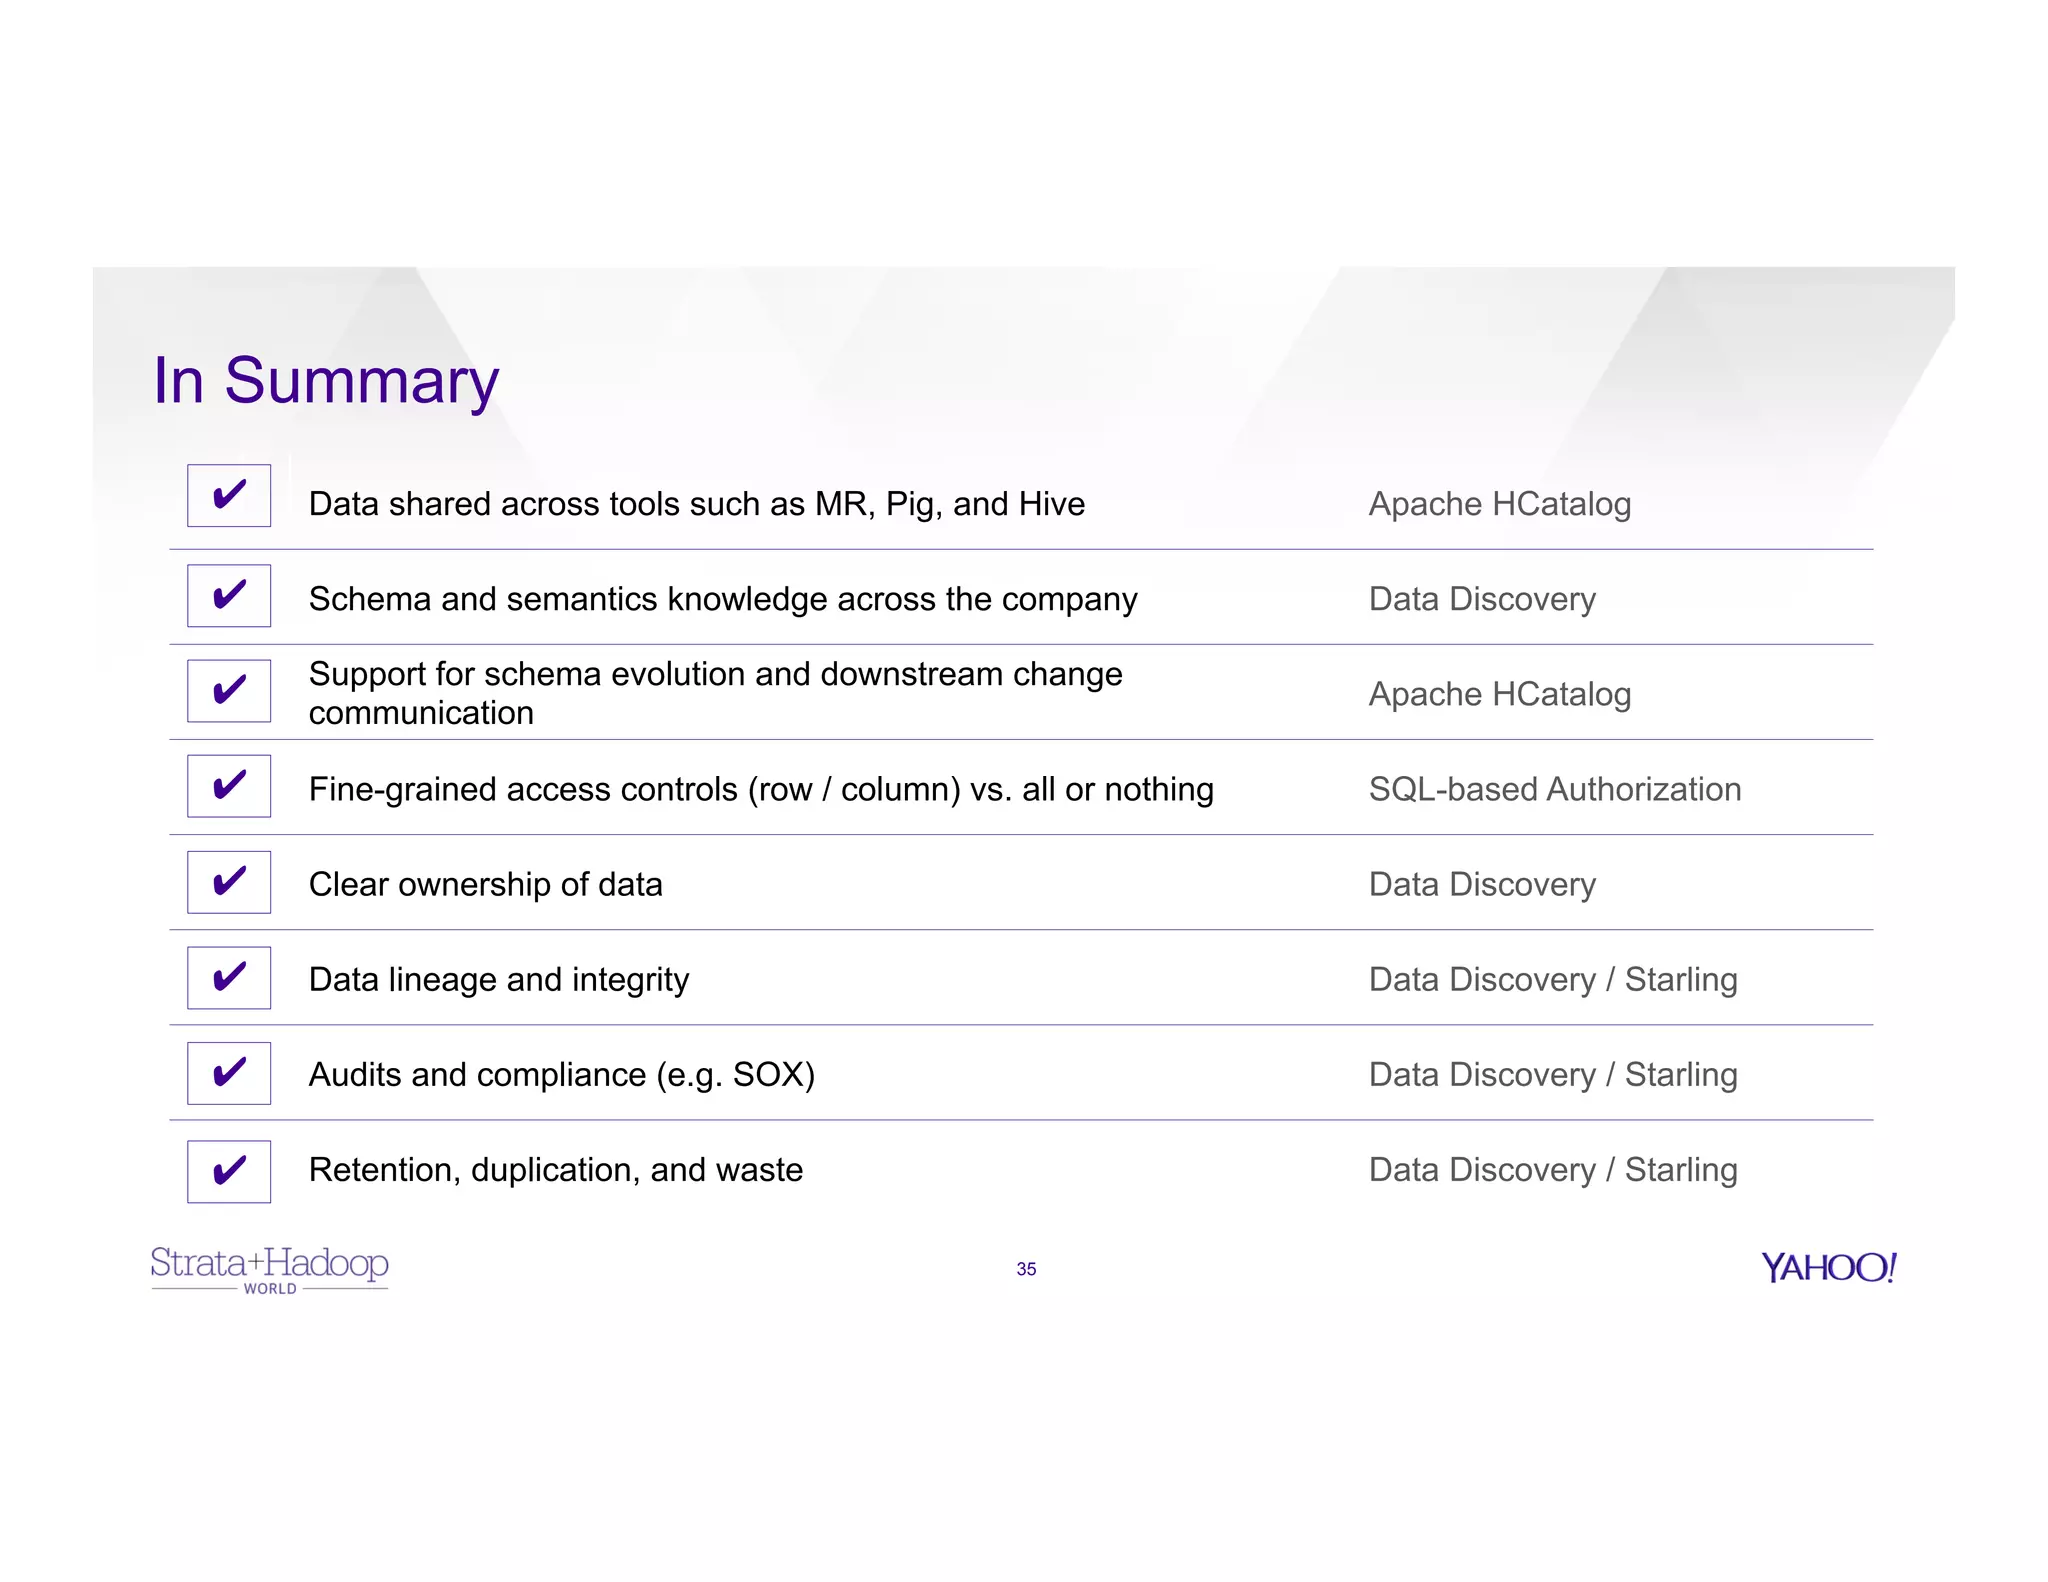
Task: Click the checkbox beside Clear ownership of data
Action: (229, 882)
